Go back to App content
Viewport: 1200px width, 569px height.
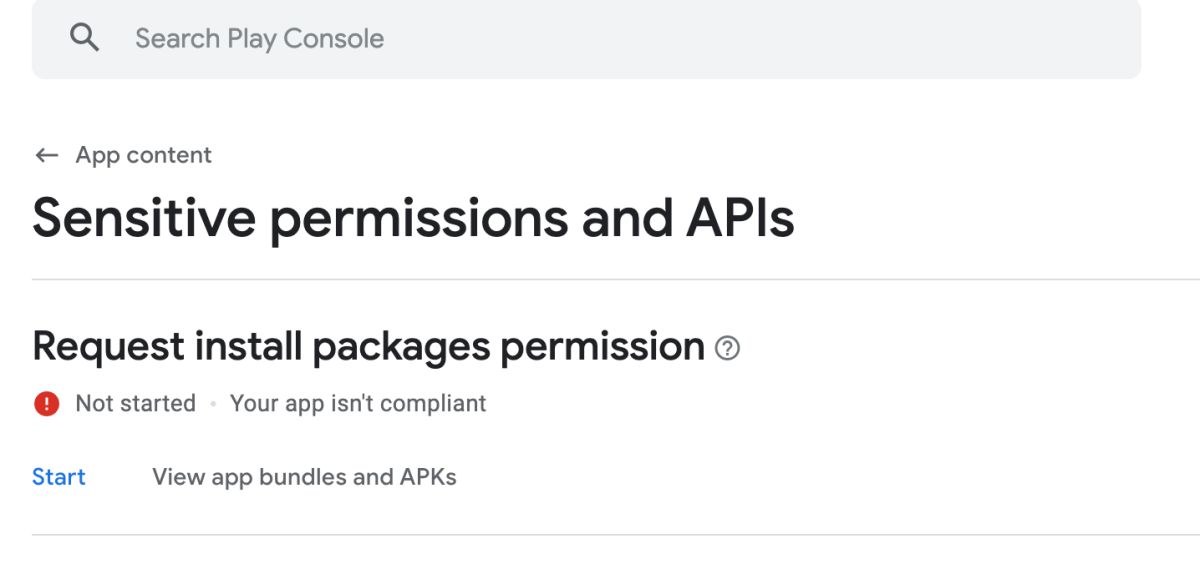click(x=143, y=155)
